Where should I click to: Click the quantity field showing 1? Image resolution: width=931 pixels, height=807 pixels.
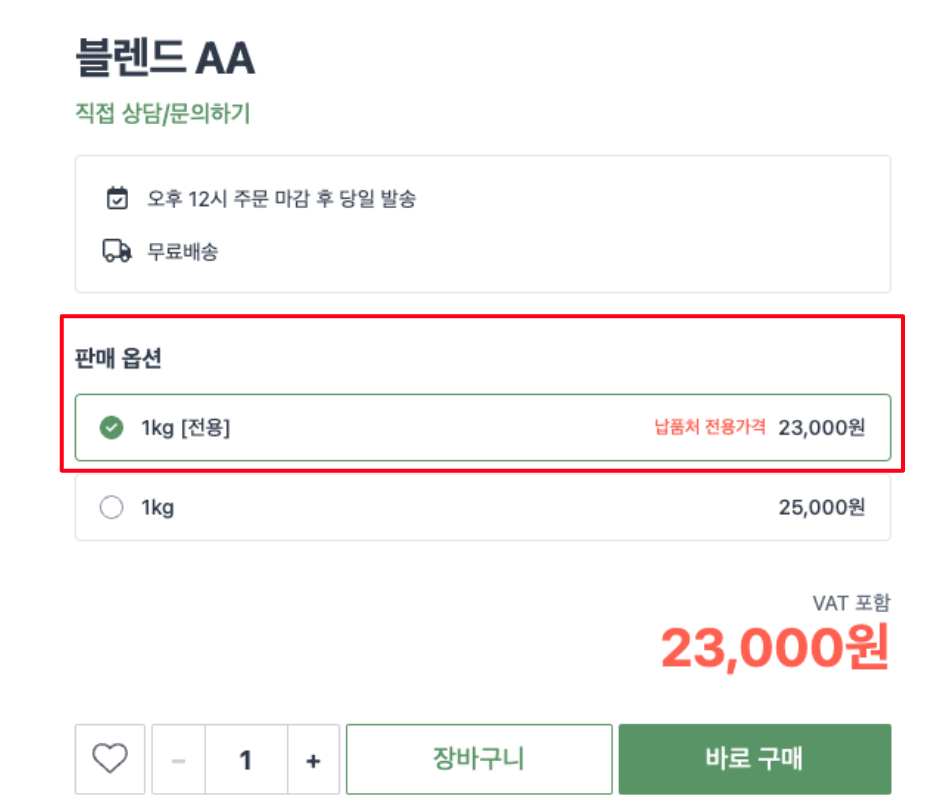click(x=246, y=759)
